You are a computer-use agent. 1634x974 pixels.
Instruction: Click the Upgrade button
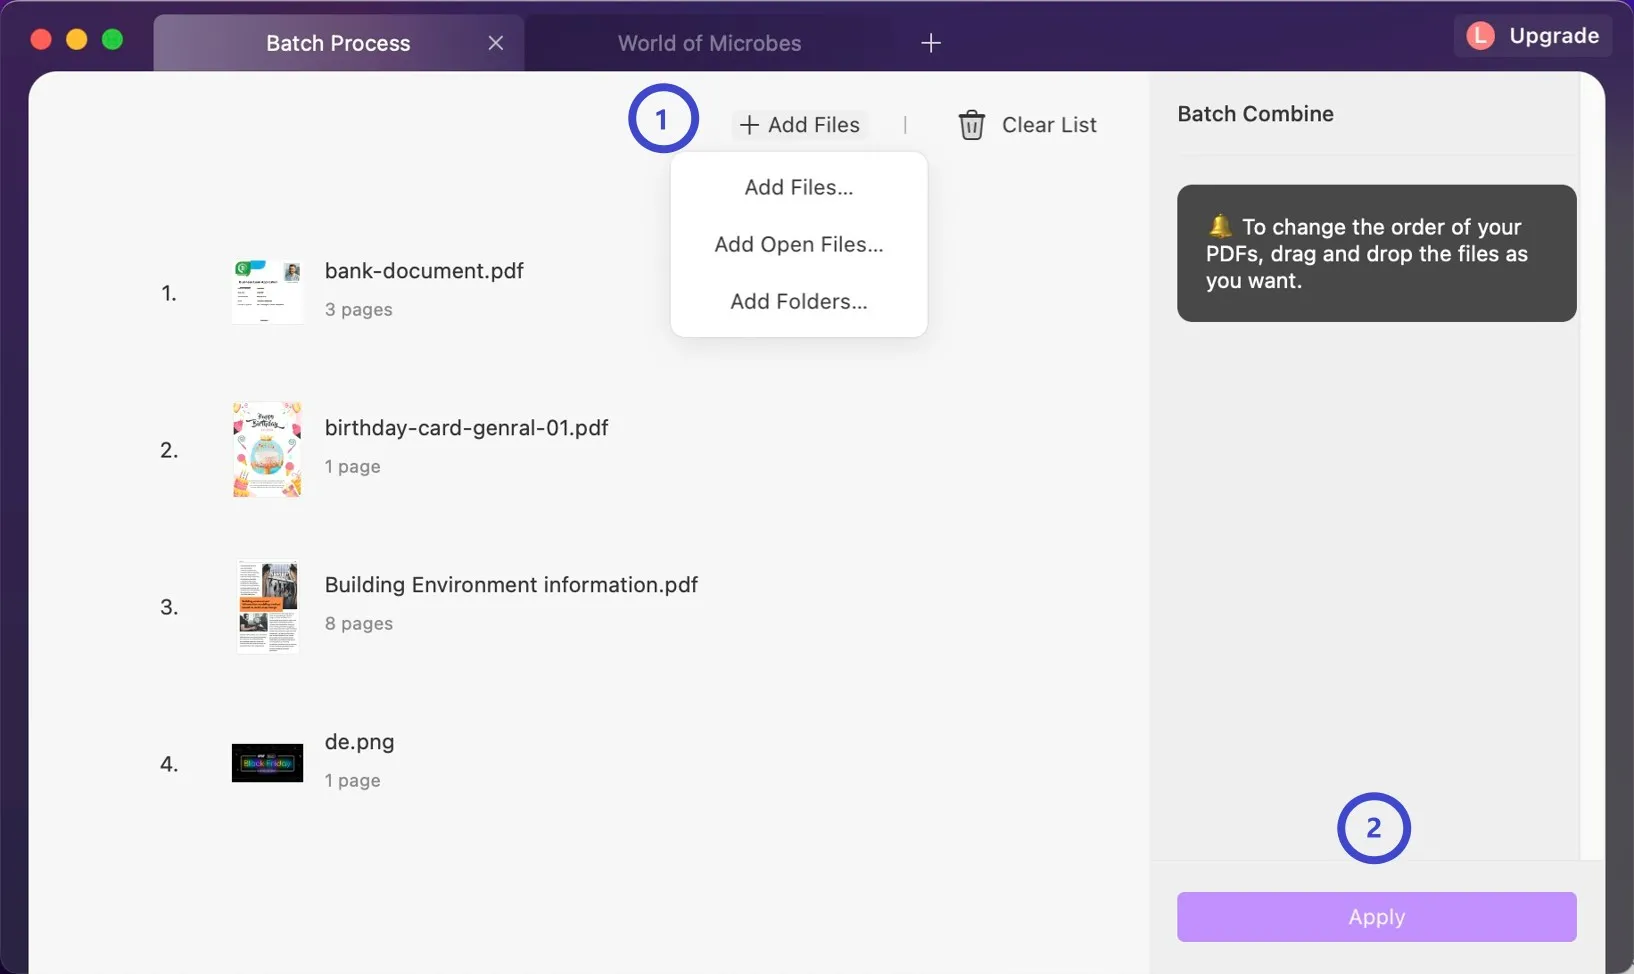tap(1550, 35)
